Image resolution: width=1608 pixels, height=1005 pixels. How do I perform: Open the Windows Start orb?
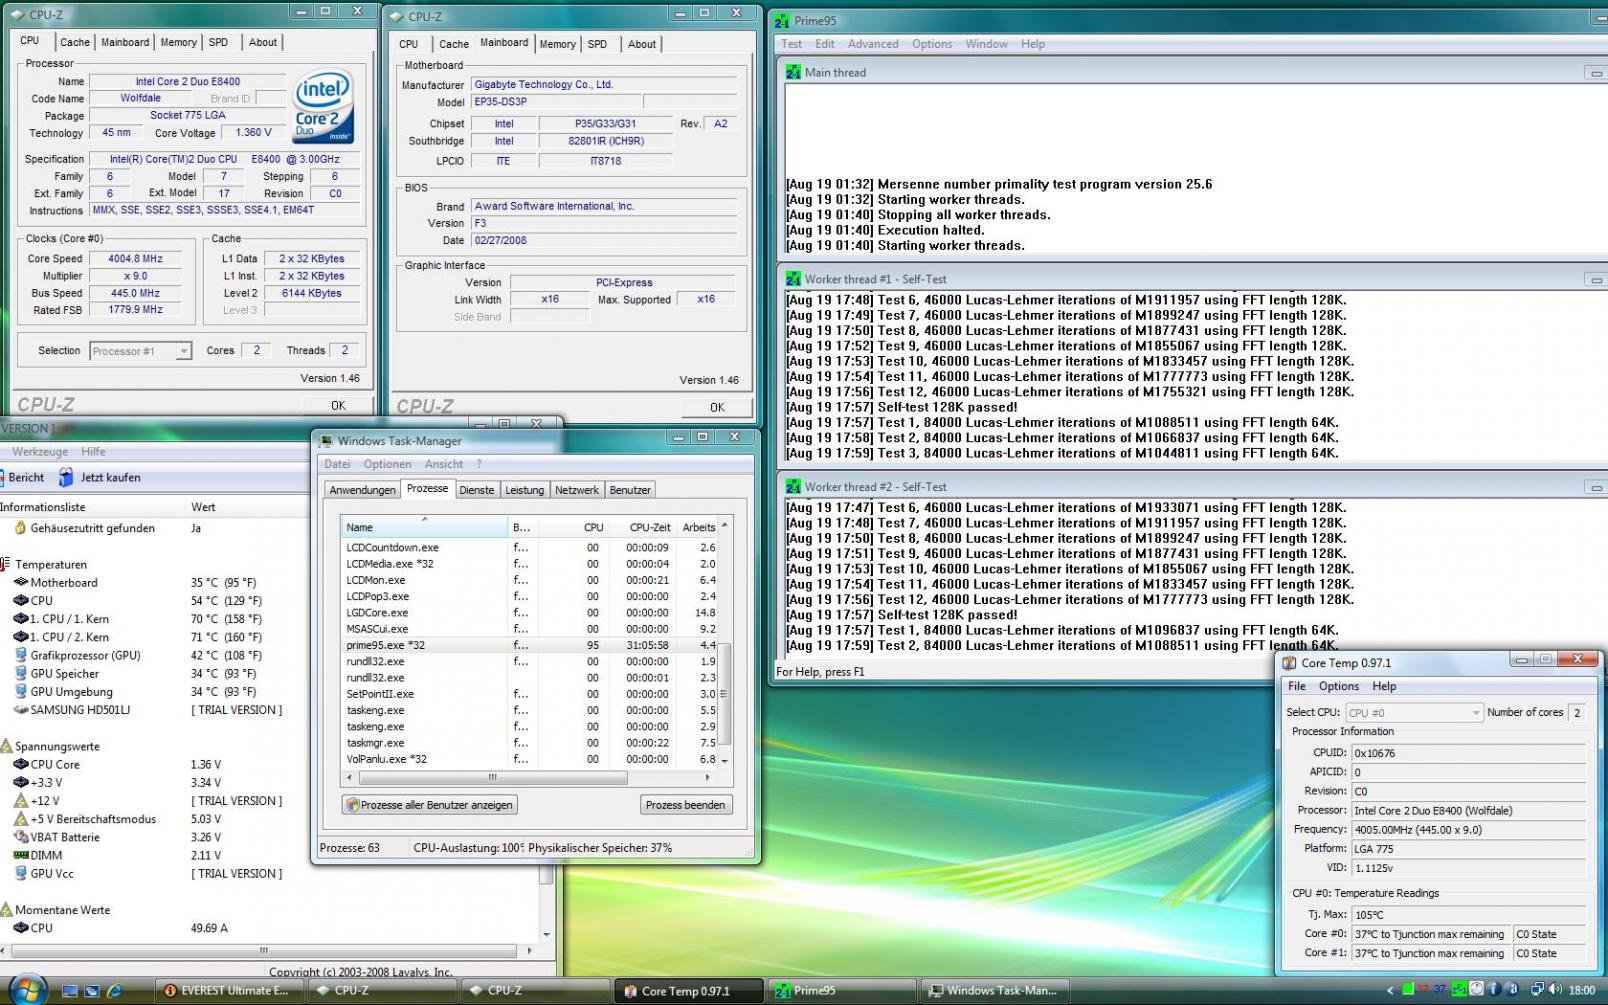coord(27,989)
